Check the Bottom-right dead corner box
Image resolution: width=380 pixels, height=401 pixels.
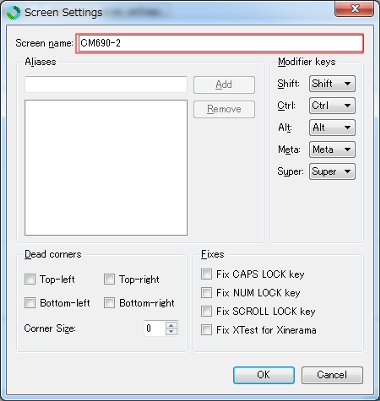tap(109, 303)
